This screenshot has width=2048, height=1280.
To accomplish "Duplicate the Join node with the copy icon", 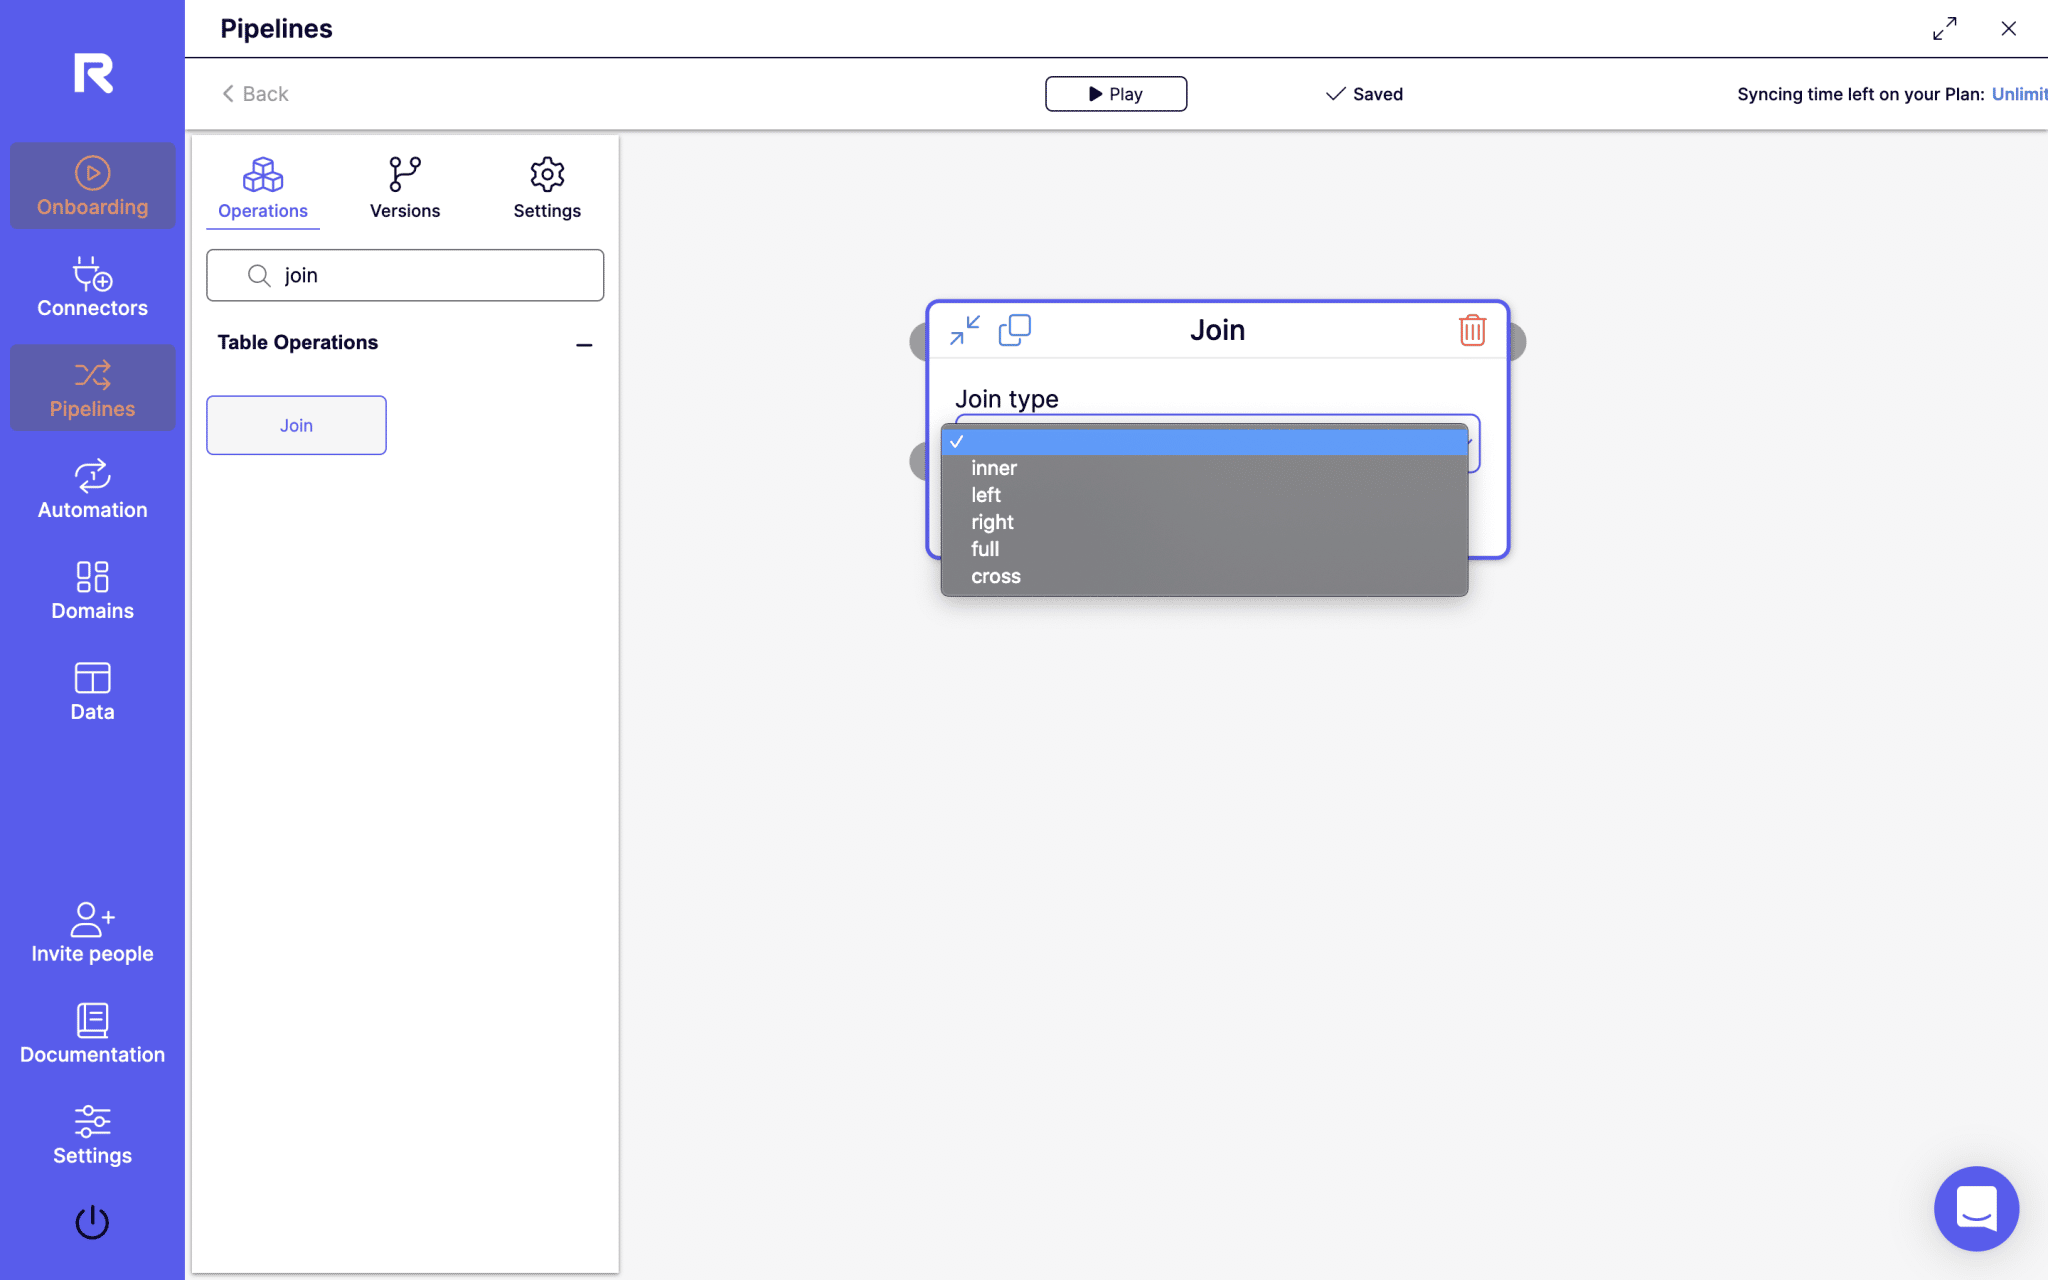I will 1014,330.
